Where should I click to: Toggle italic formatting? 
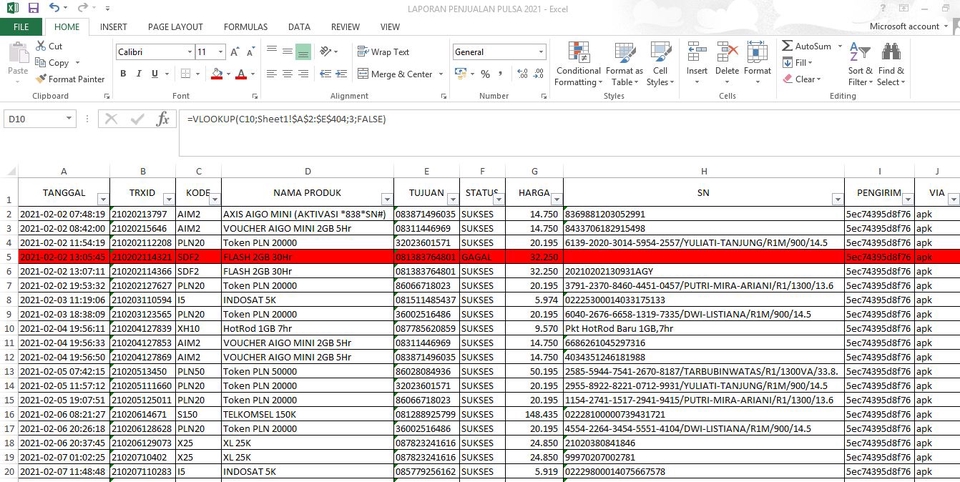click(x=139, y=73)
